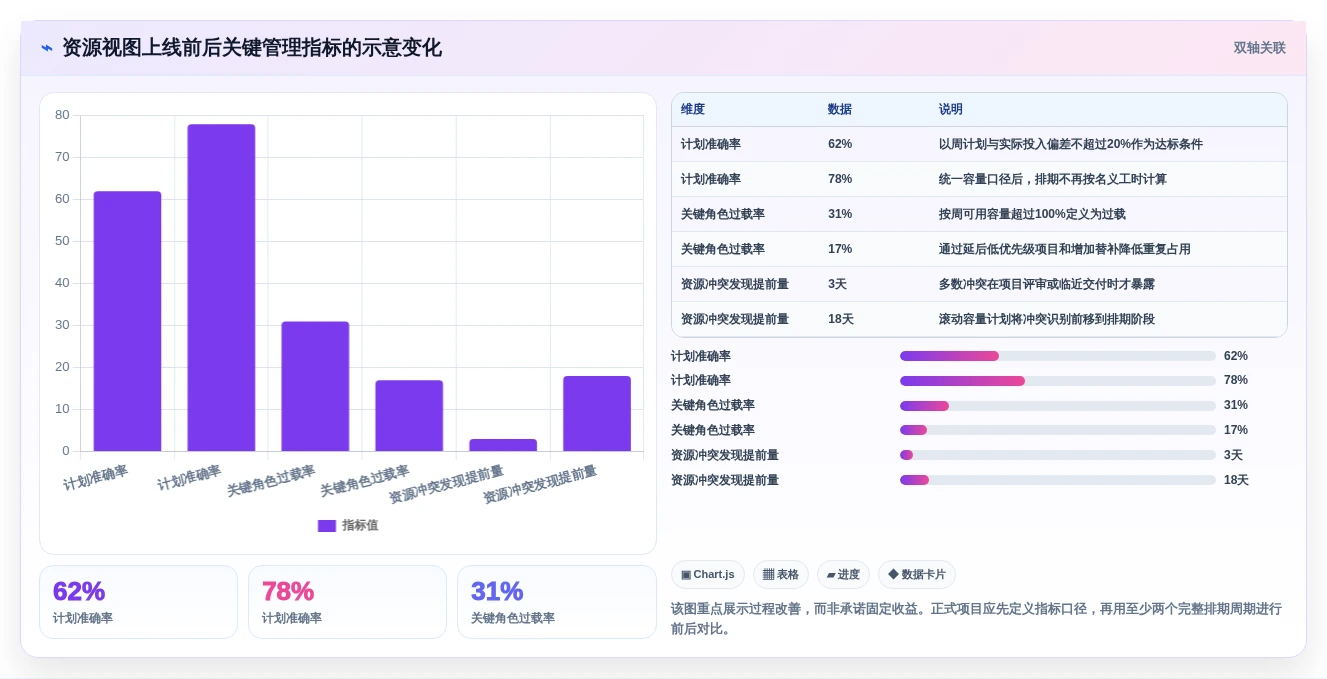
Task: Click the 18天 progress bar
Action: 1058,480
